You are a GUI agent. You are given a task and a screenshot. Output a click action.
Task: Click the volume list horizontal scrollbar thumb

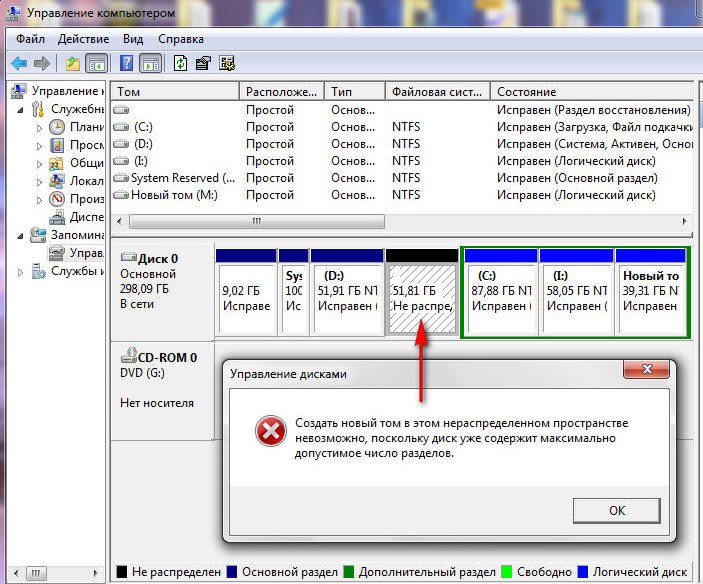coord(256,221)
